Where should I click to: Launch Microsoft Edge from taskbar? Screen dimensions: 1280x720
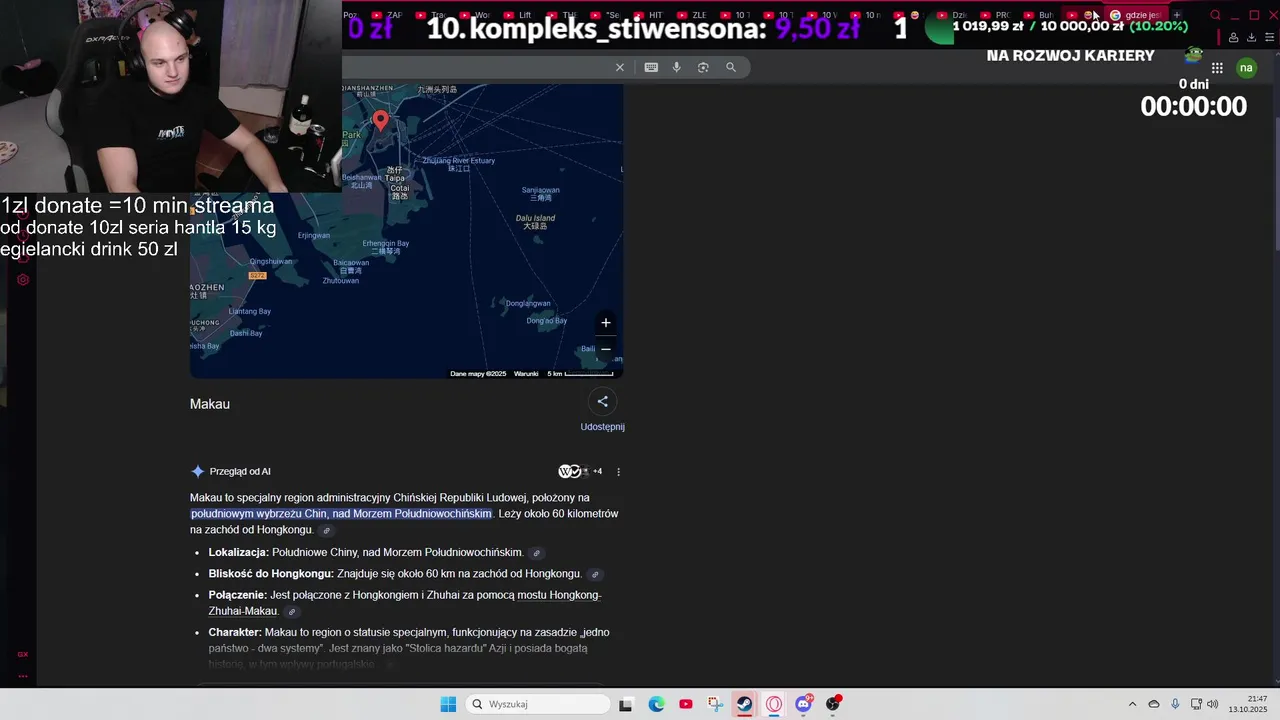(x=656, y=704)
